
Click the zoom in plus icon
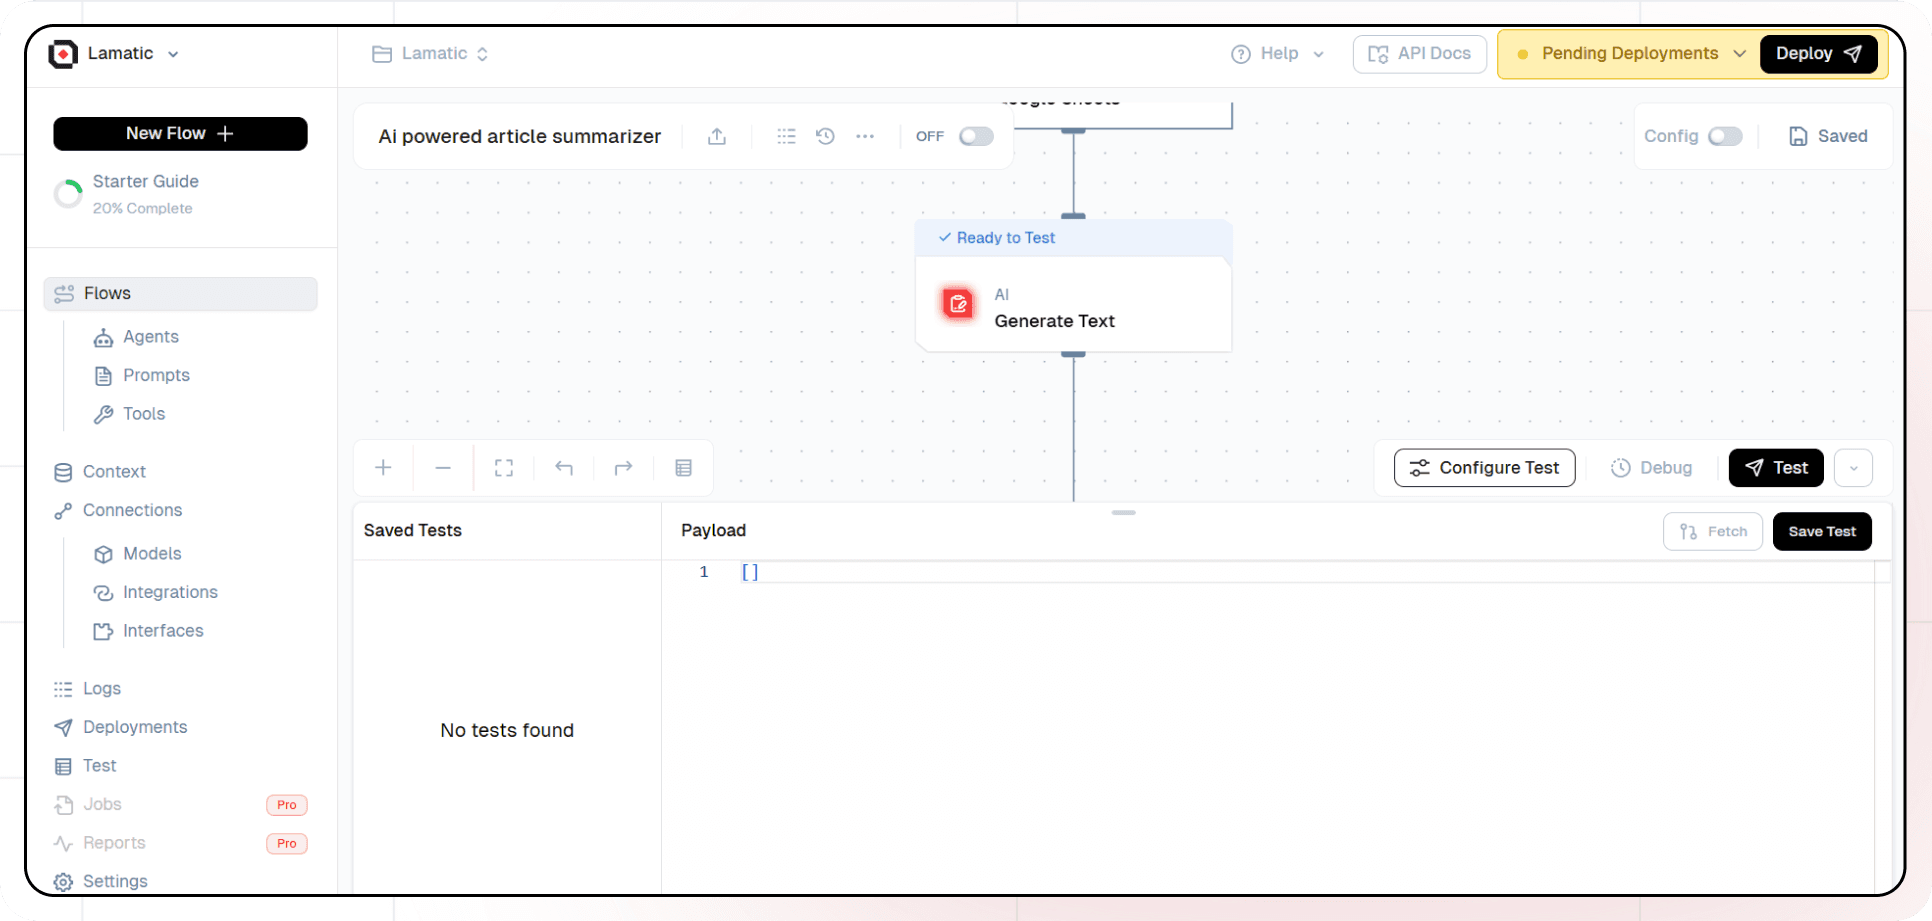pyautogui.click(x=383, y=468)
